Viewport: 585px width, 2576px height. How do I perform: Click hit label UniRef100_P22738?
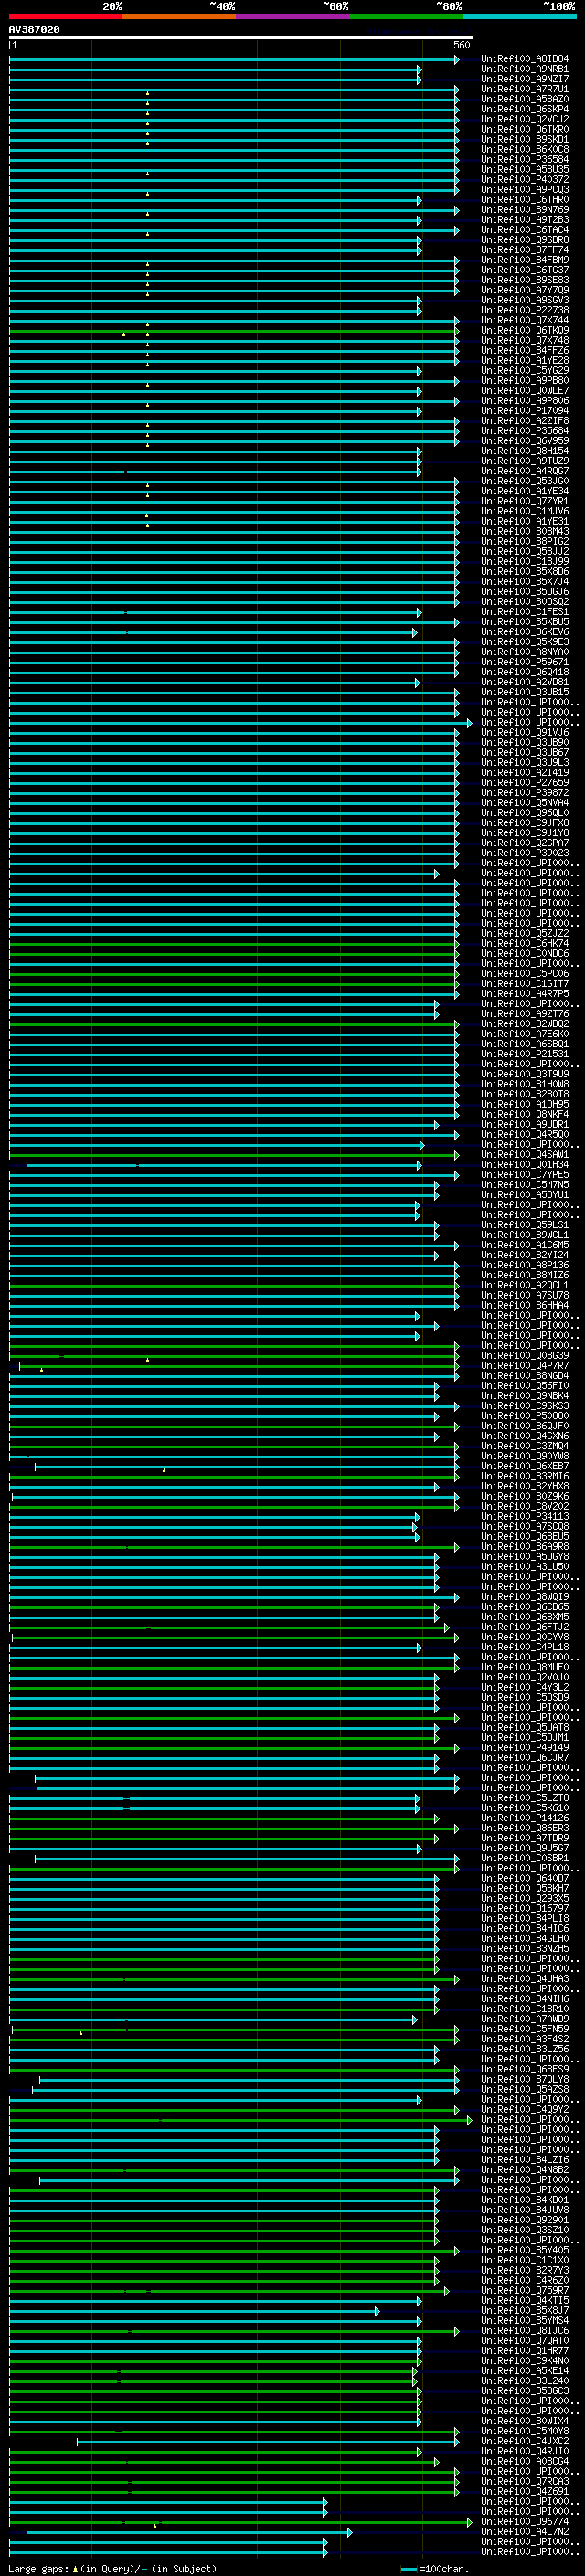click(x=525, y=310)
